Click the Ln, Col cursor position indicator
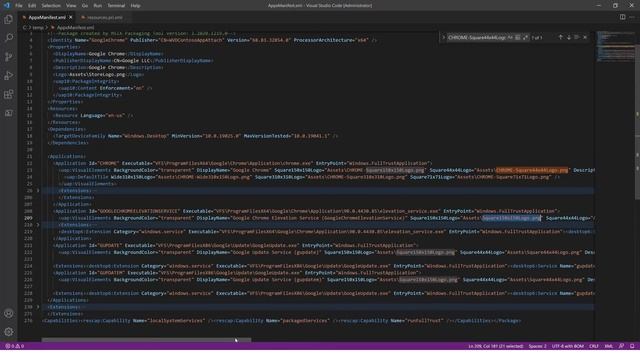 (x=495, y=346)
